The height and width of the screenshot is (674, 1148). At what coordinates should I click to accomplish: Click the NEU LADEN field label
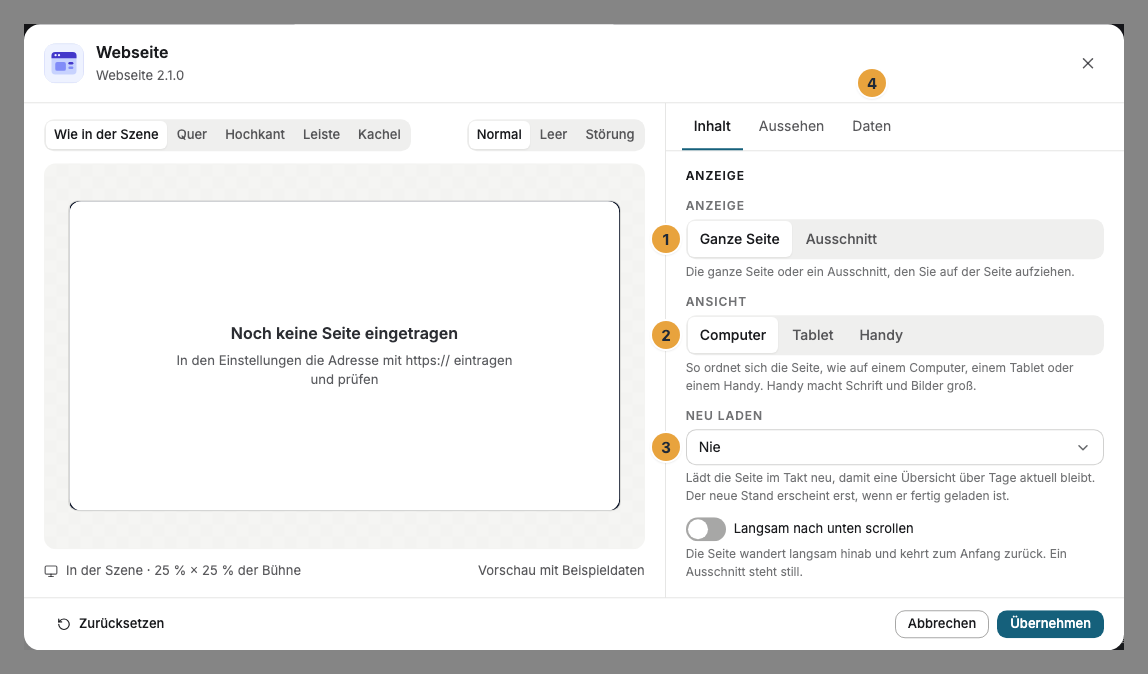[724, 416]
